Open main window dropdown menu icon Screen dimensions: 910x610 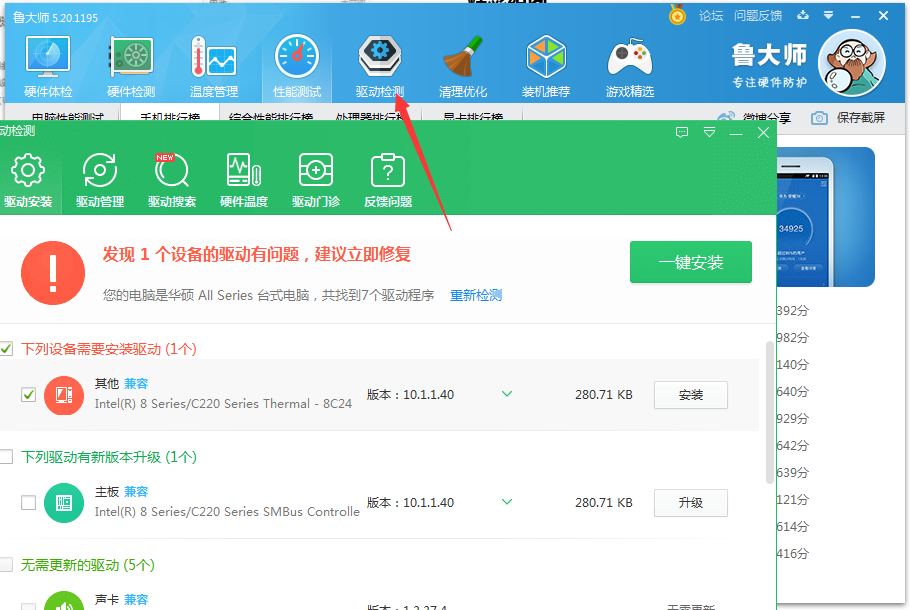click(829, 16)
